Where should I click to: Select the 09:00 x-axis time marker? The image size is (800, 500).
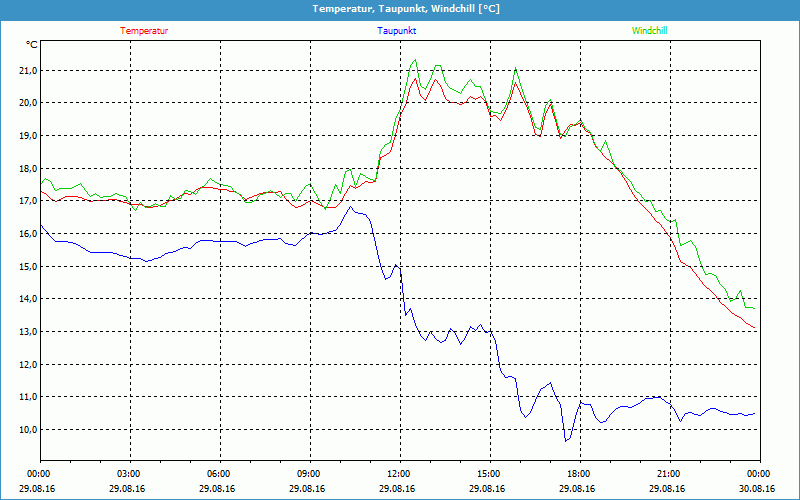click(309, 474)
